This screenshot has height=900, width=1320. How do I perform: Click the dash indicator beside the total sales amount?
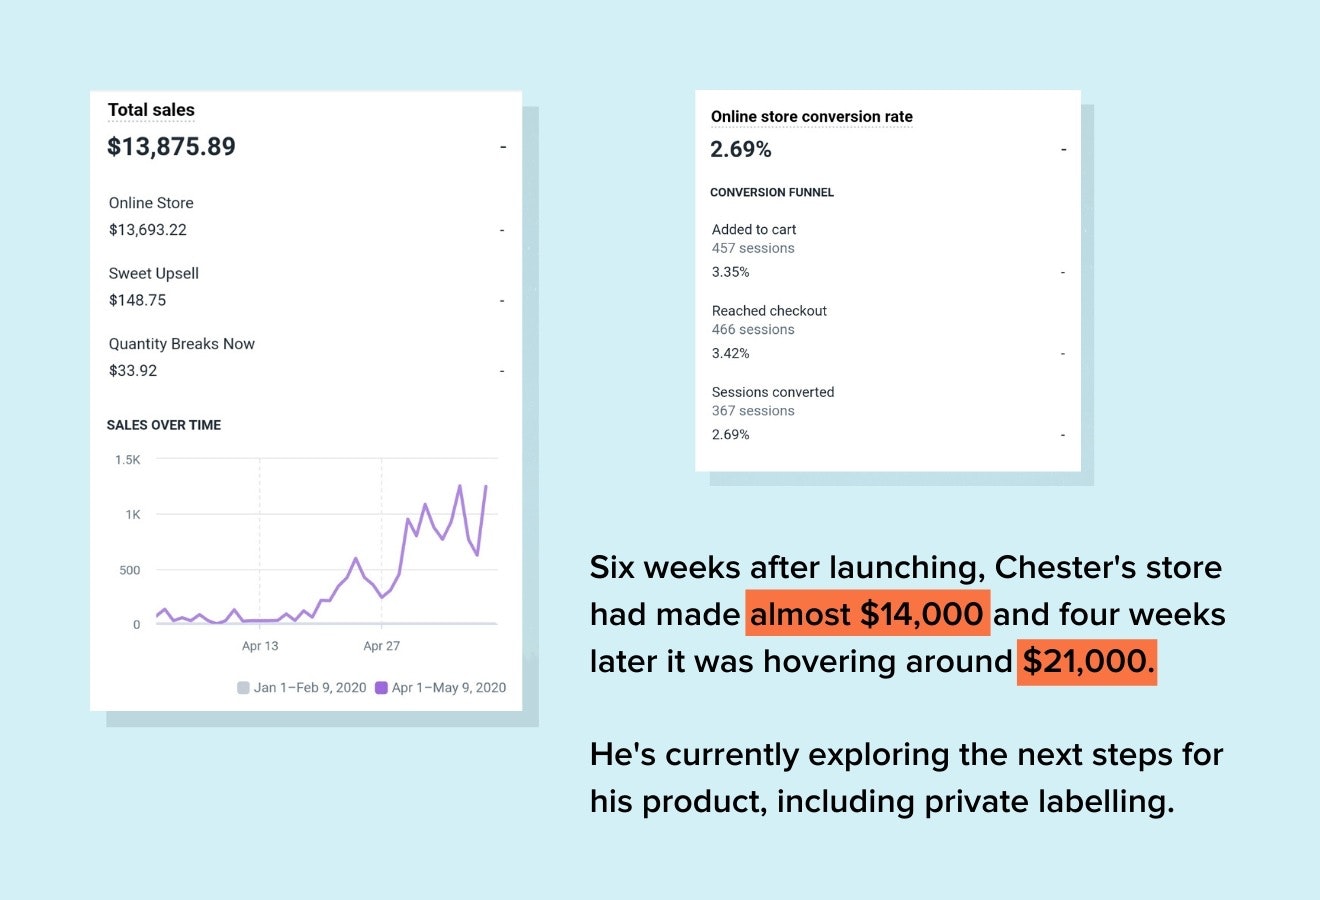pos(503,147)
